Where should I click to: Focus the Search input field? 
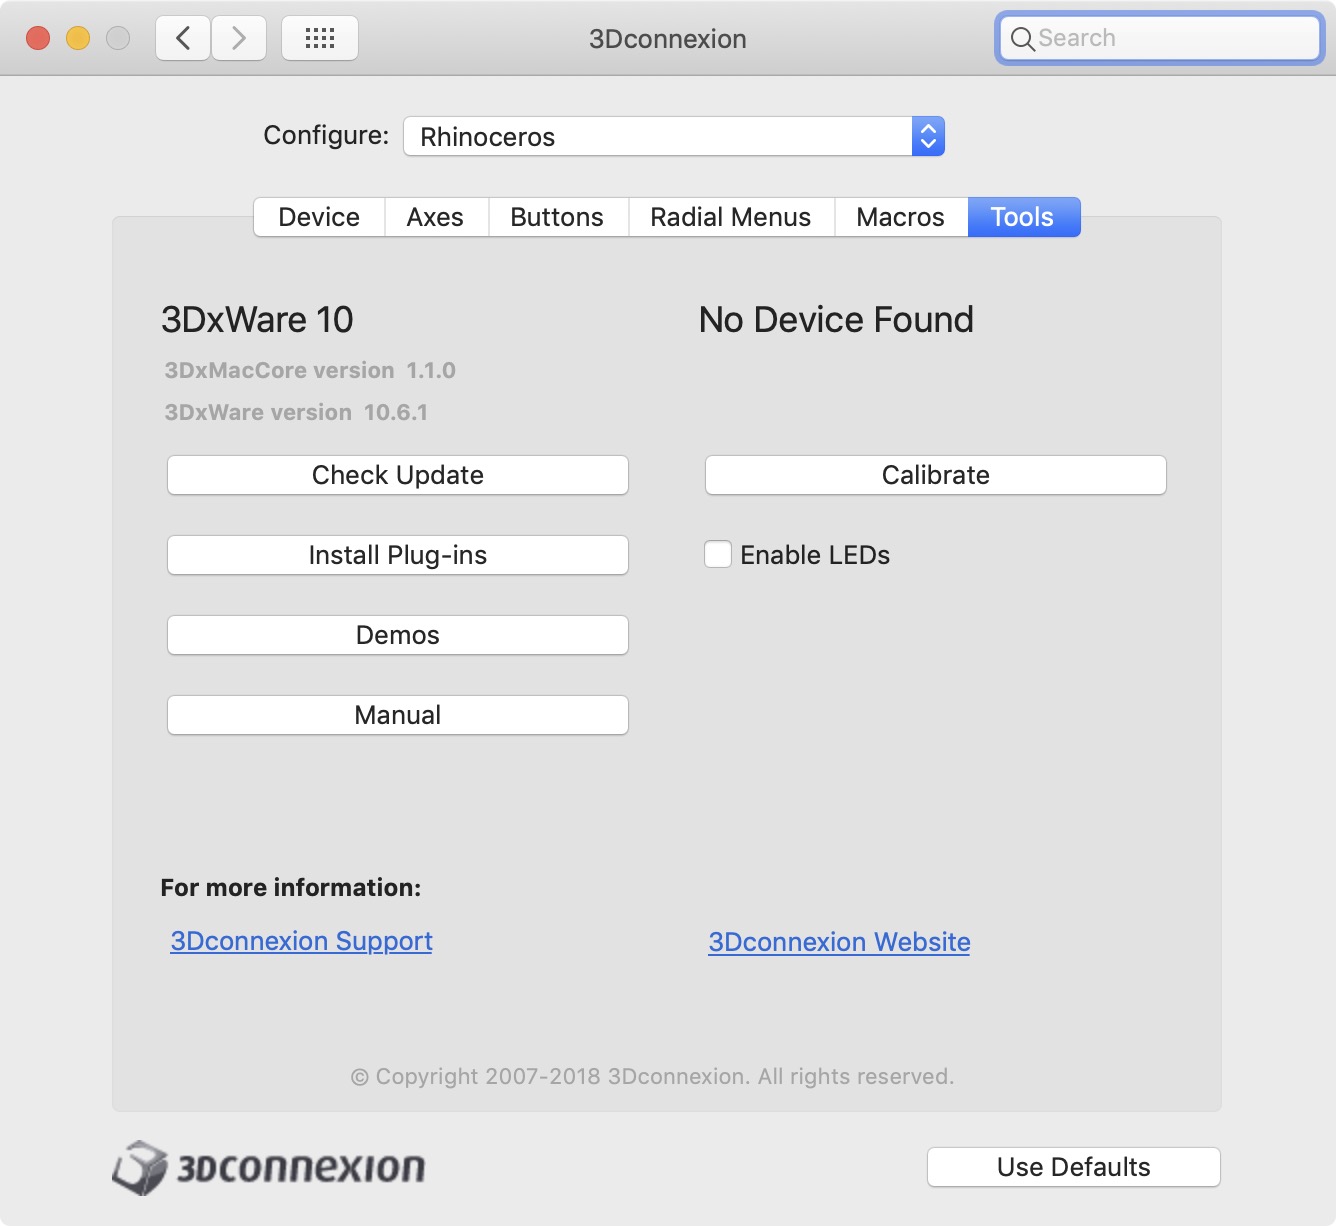1160,38
